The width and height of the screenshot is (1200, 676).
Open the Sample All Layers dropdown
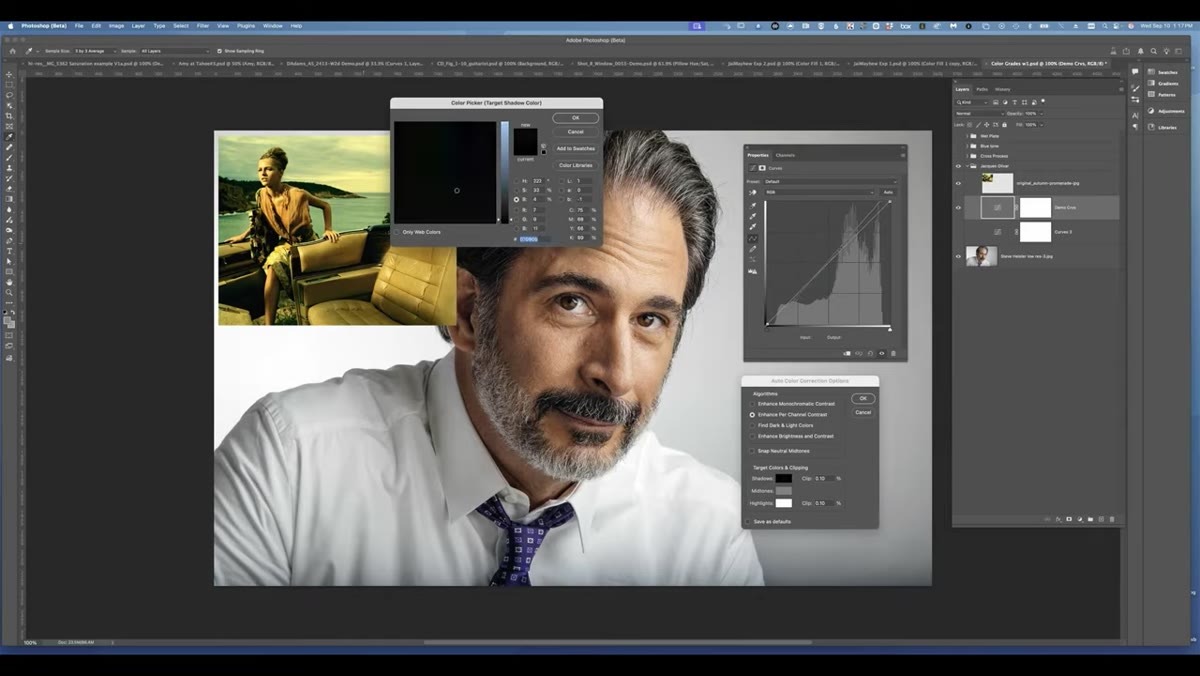click(175, 50)
